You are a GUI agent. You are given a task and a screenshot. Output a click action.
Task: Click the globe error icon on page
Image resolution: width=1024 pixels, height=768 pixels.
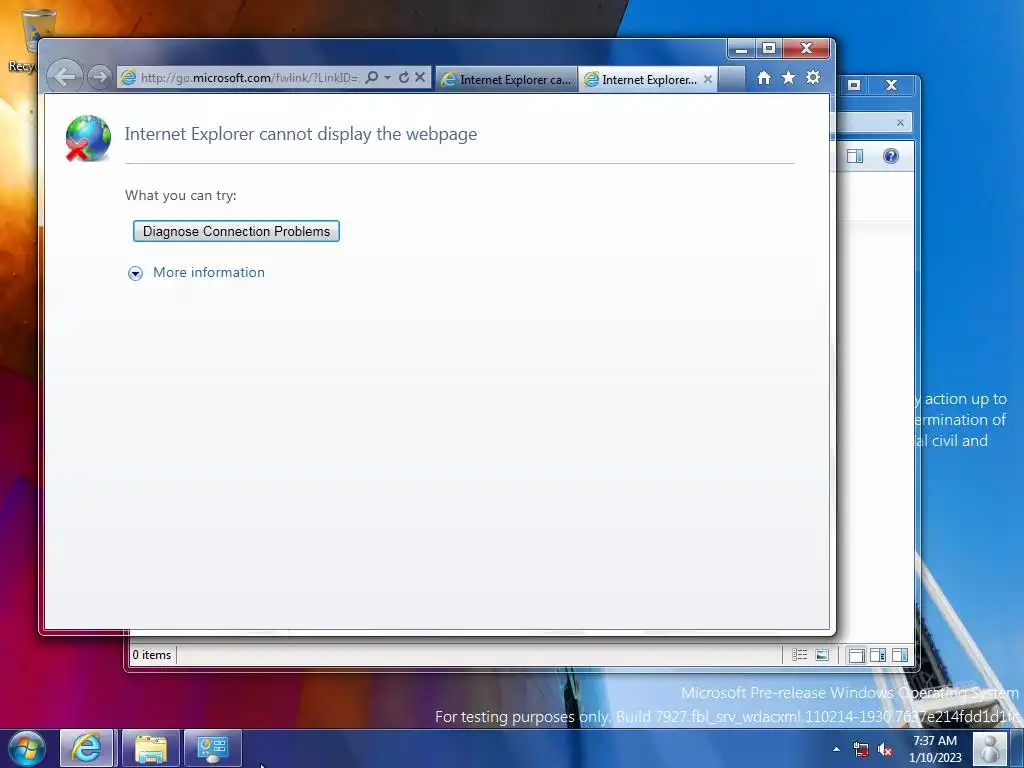88,138
